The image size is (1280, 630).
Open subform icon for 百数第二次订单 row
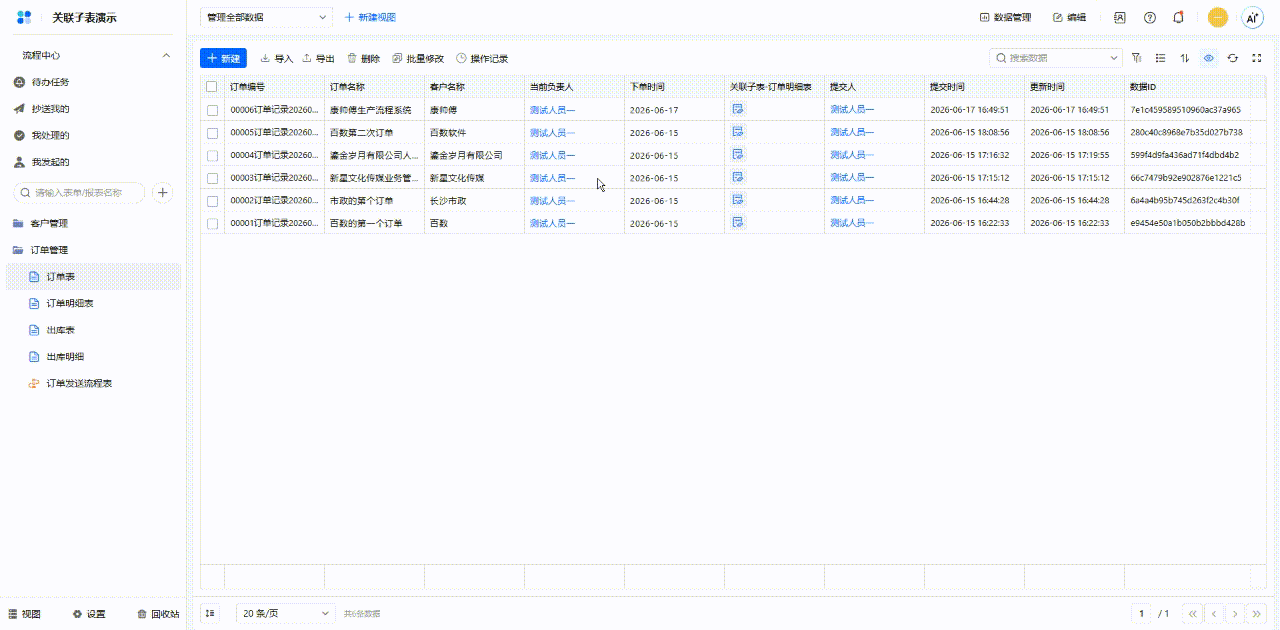[x=737, y=132]
